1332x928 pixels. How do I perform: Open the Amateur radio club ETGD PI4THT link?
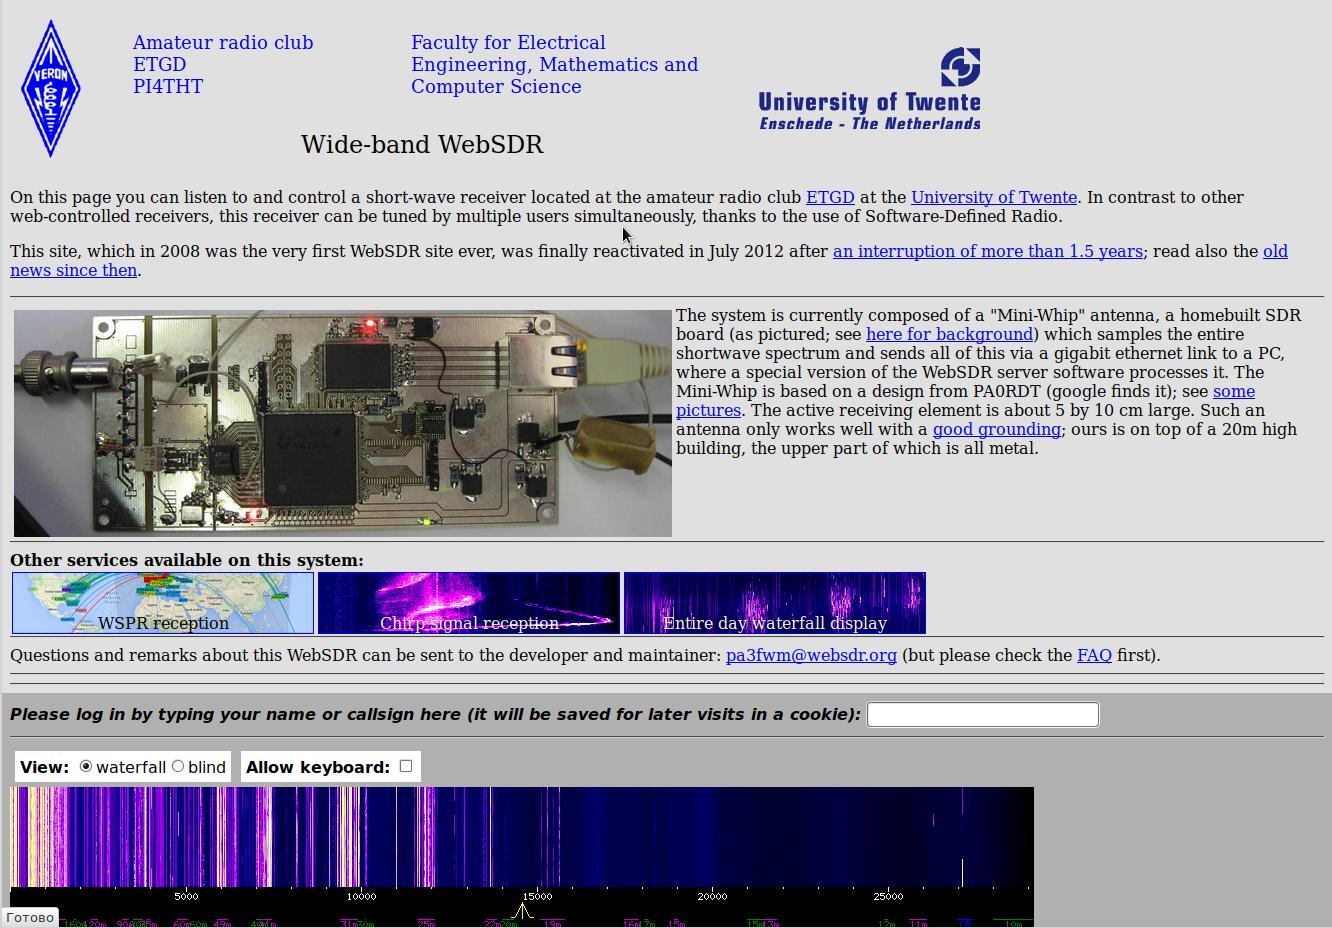point(223,64)
